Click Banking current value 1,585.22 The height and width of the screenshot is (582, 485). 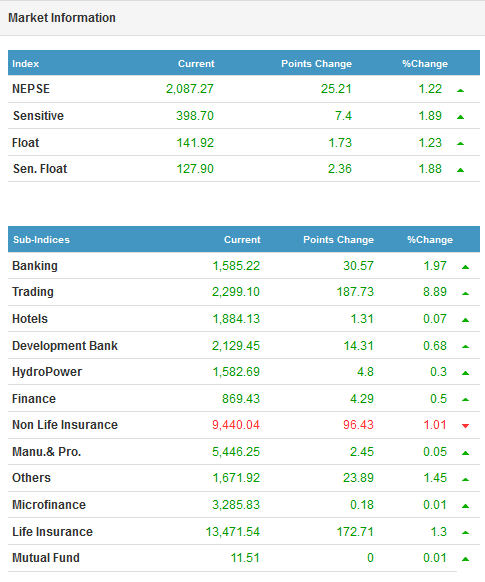[x=236, y=266]
